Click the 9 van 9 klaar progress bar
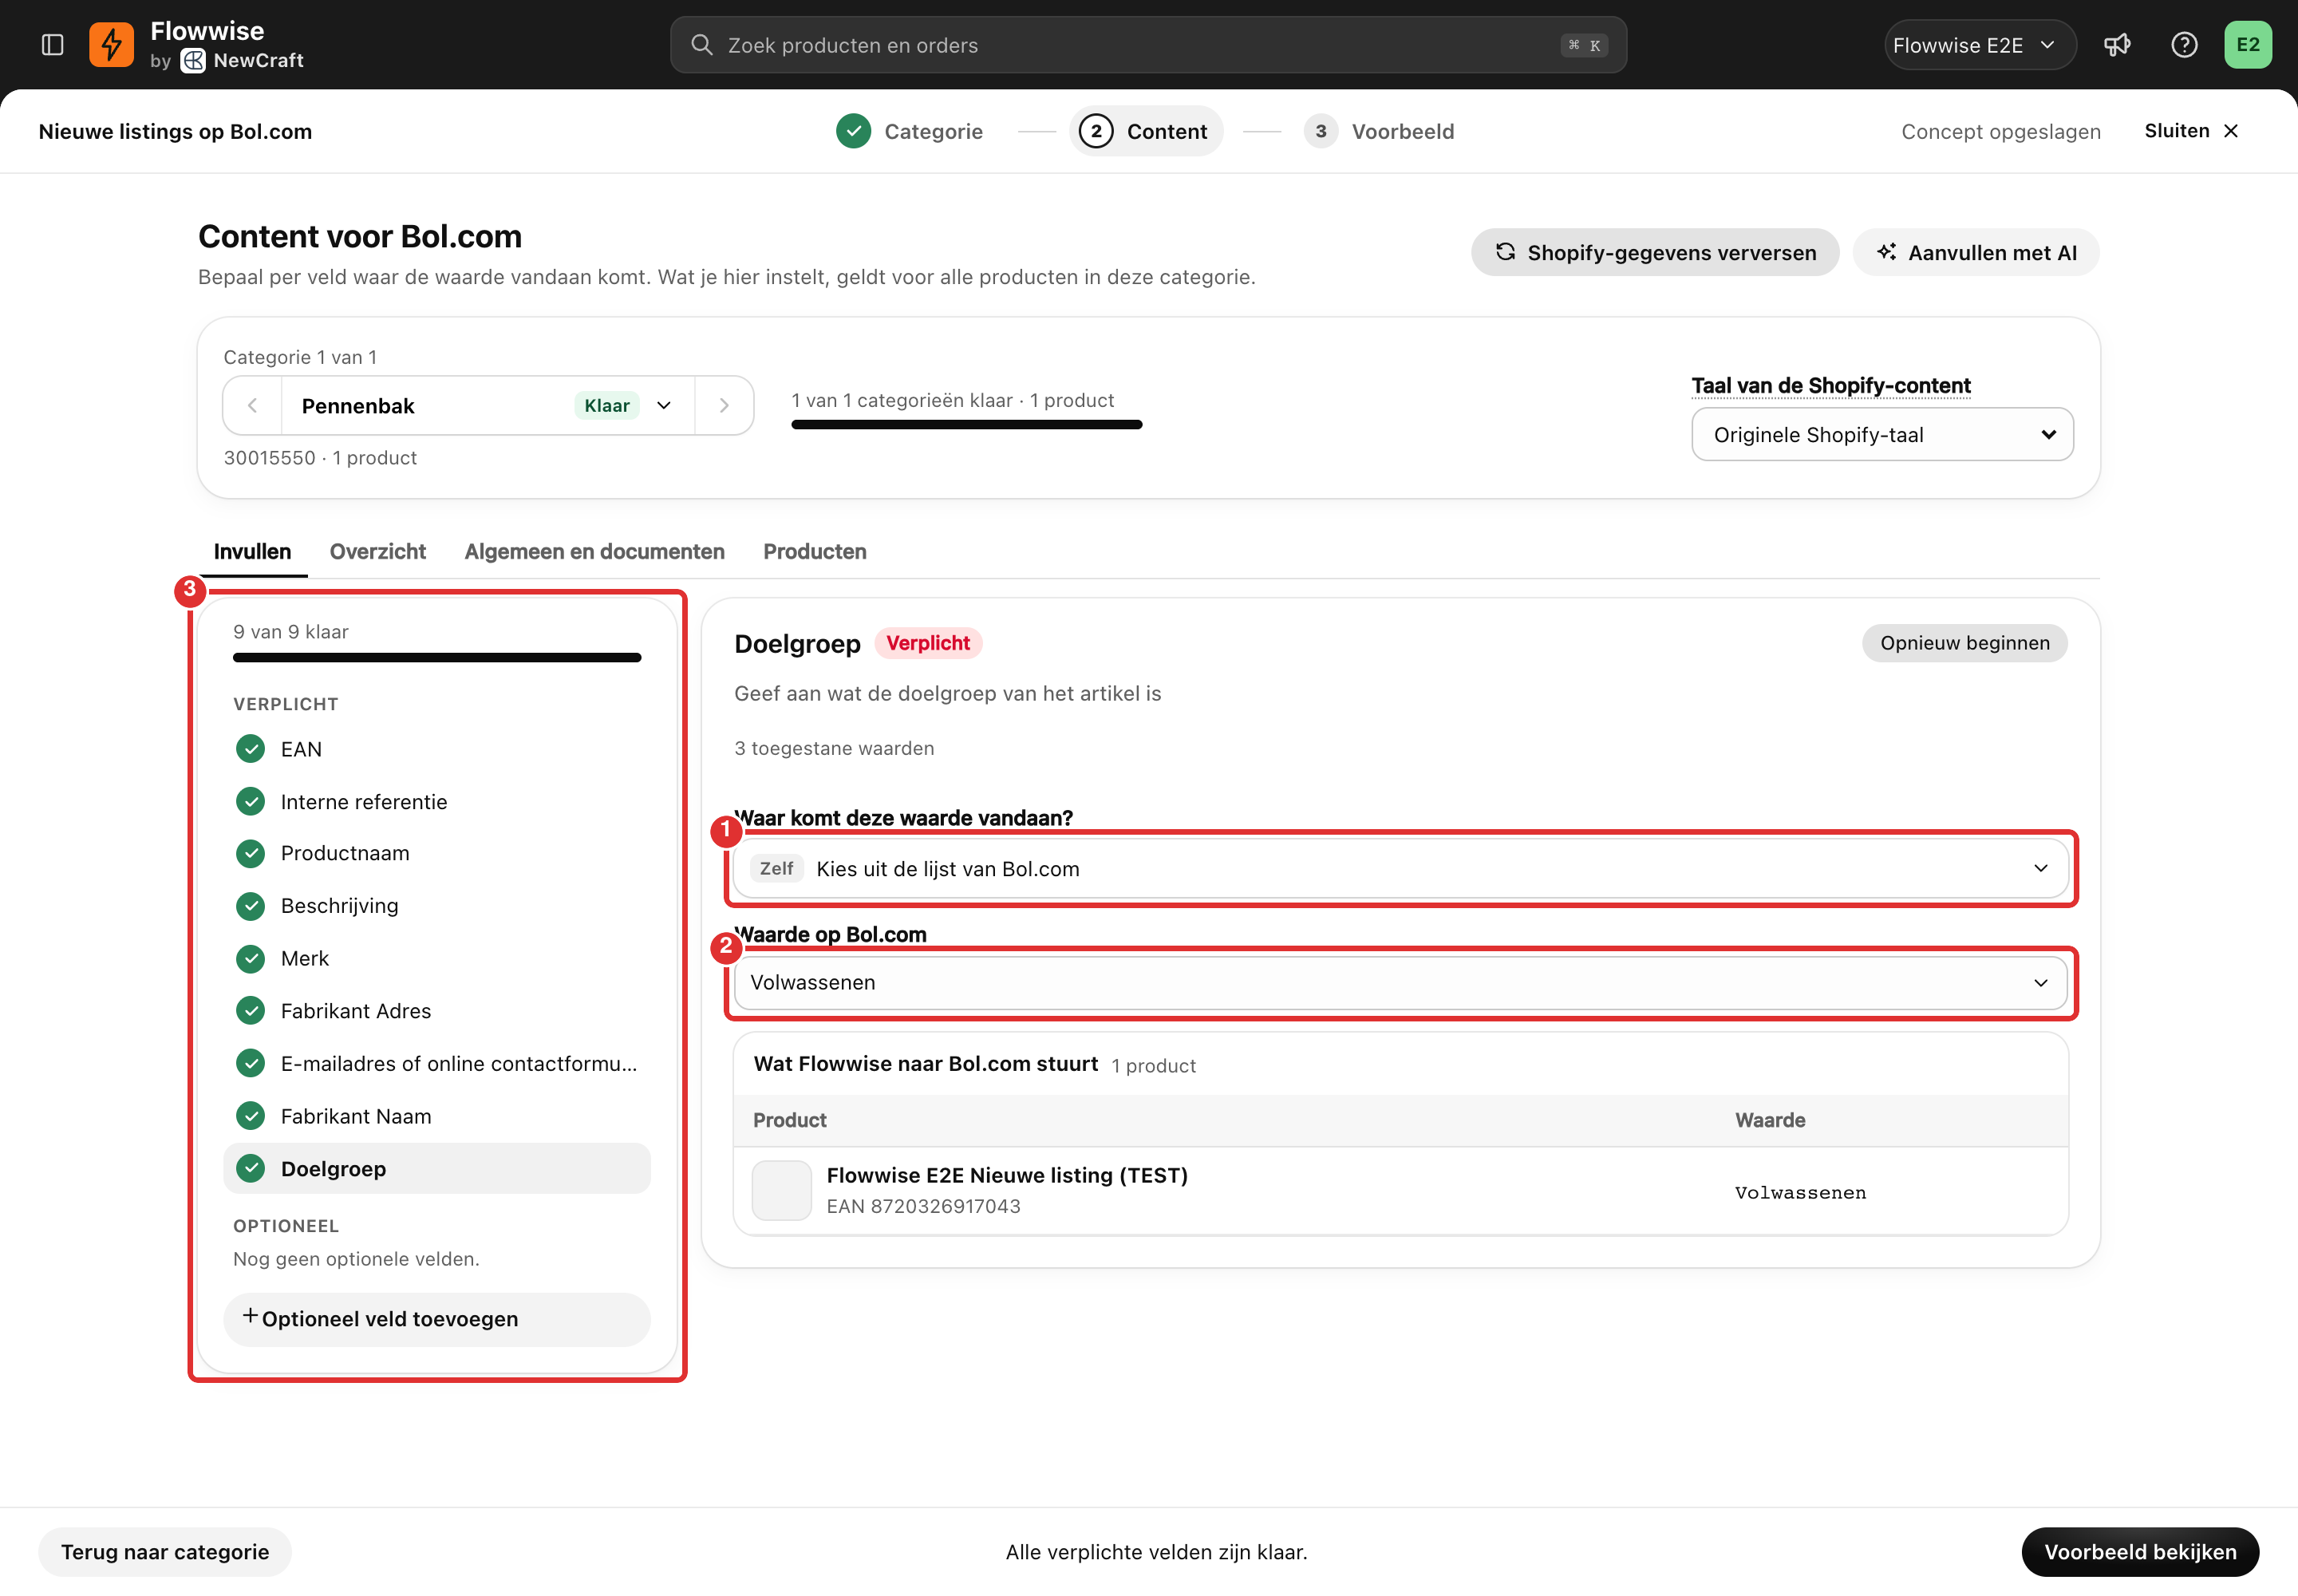 point(437,658)
